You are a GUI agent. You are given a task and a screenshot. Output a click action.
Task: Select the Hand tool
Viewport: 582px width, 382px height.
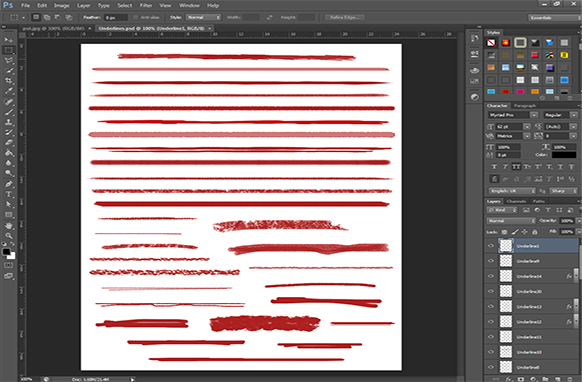click(8, 226)
